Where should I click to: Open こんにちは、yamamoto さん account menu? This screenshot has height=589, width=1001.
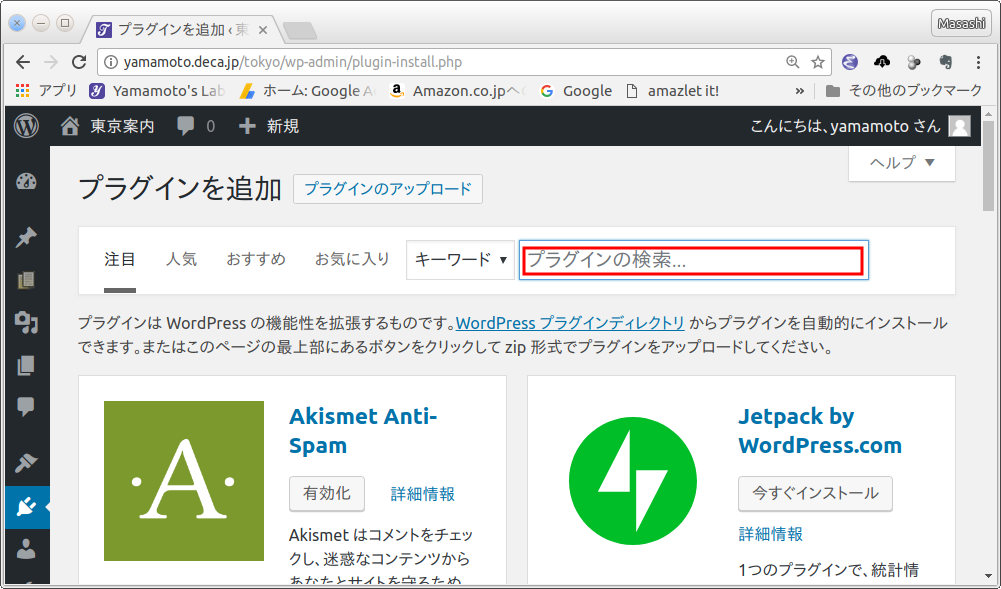[860, 126]
